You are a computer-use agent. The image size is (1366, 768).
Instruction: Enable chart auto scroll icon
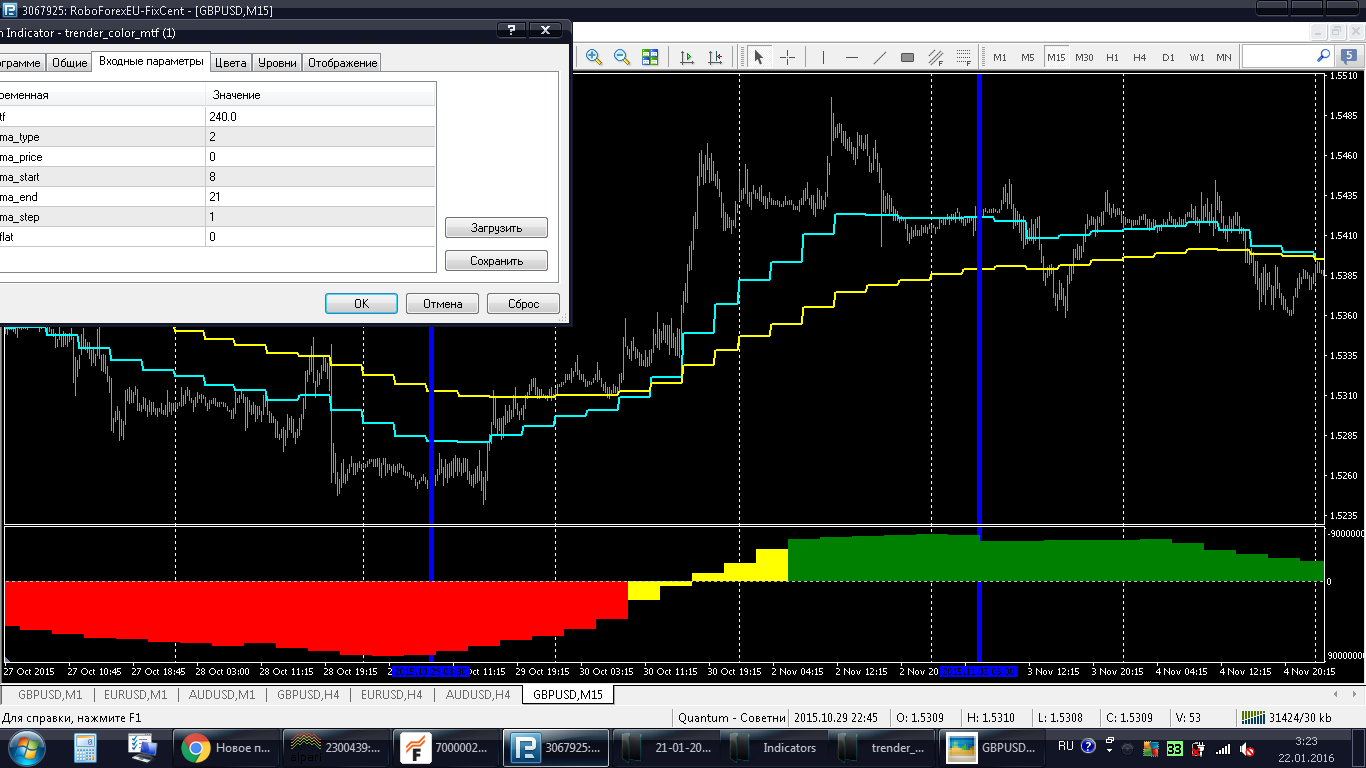[x=687, y=57]
